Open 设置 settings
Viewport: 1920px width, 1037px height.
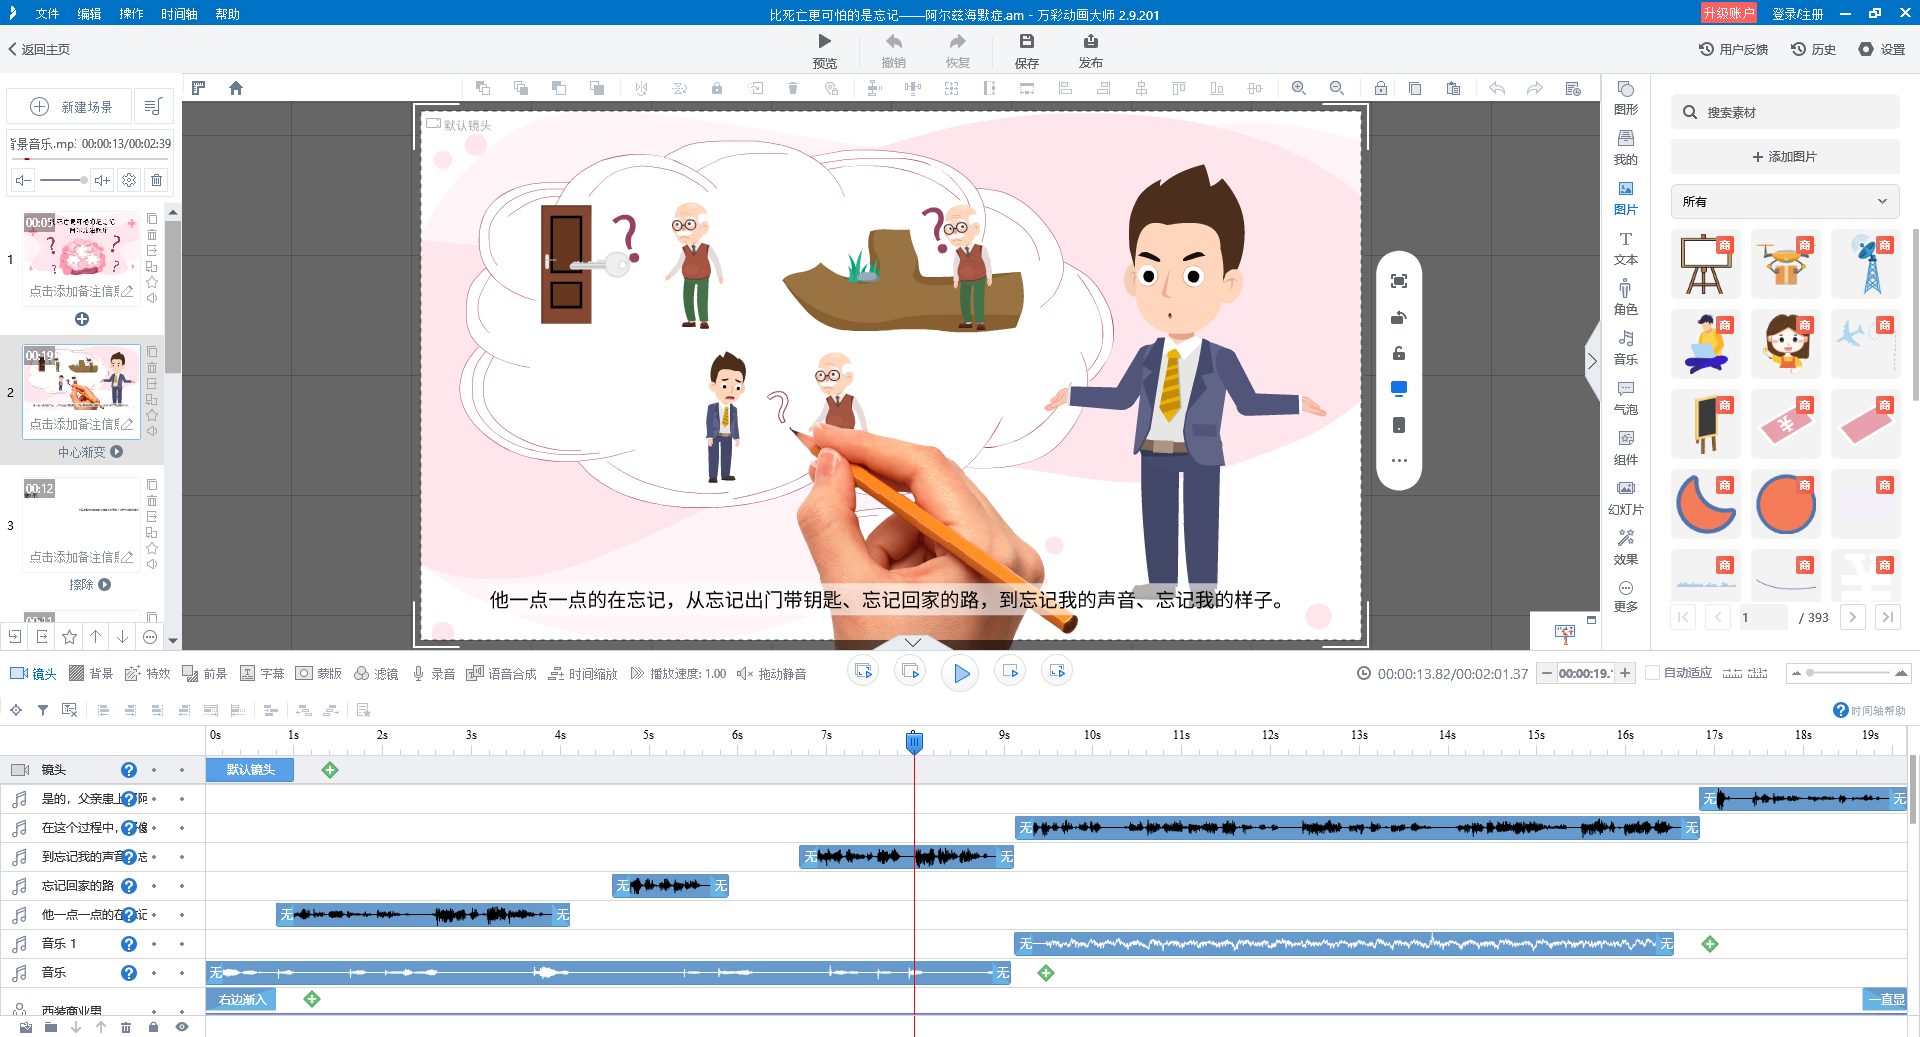pyautogui.click(x=1882, y=49)
